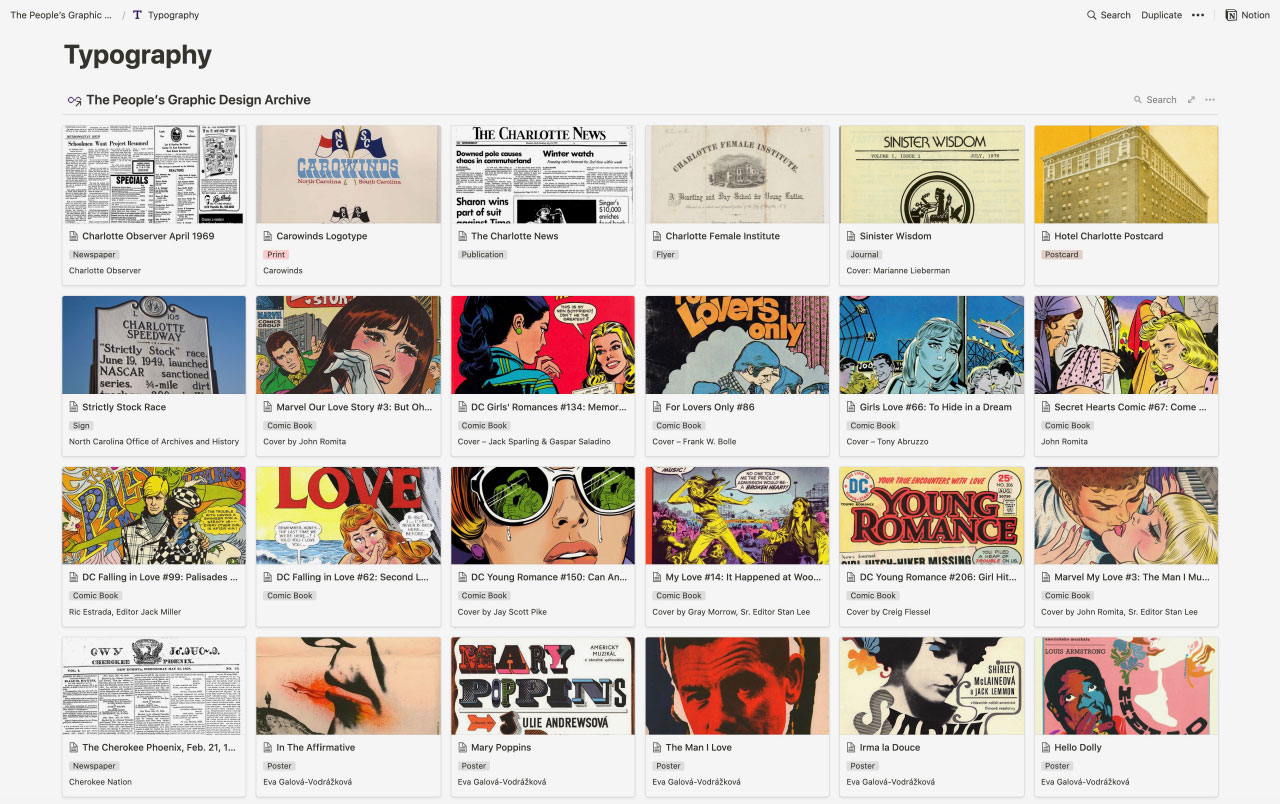Click the Typography breadcrumb item

pos(173,15)
